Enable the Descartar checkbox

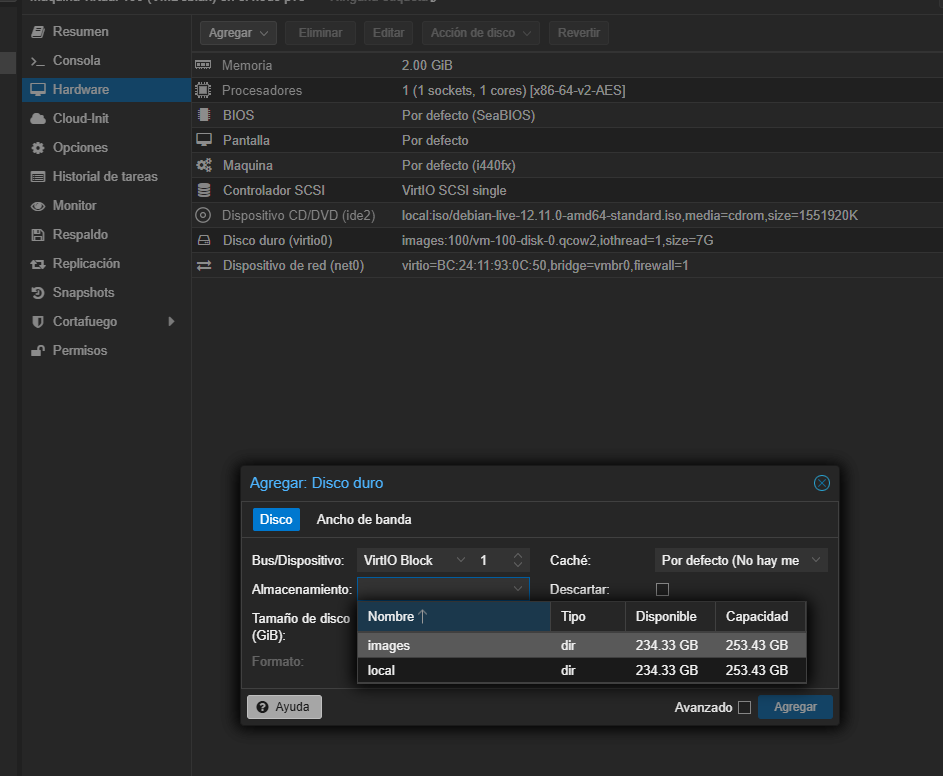(x=662, y=590)
